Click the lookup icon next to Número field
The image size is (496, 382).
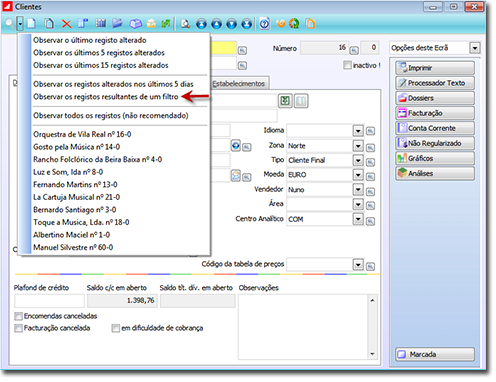354,50
